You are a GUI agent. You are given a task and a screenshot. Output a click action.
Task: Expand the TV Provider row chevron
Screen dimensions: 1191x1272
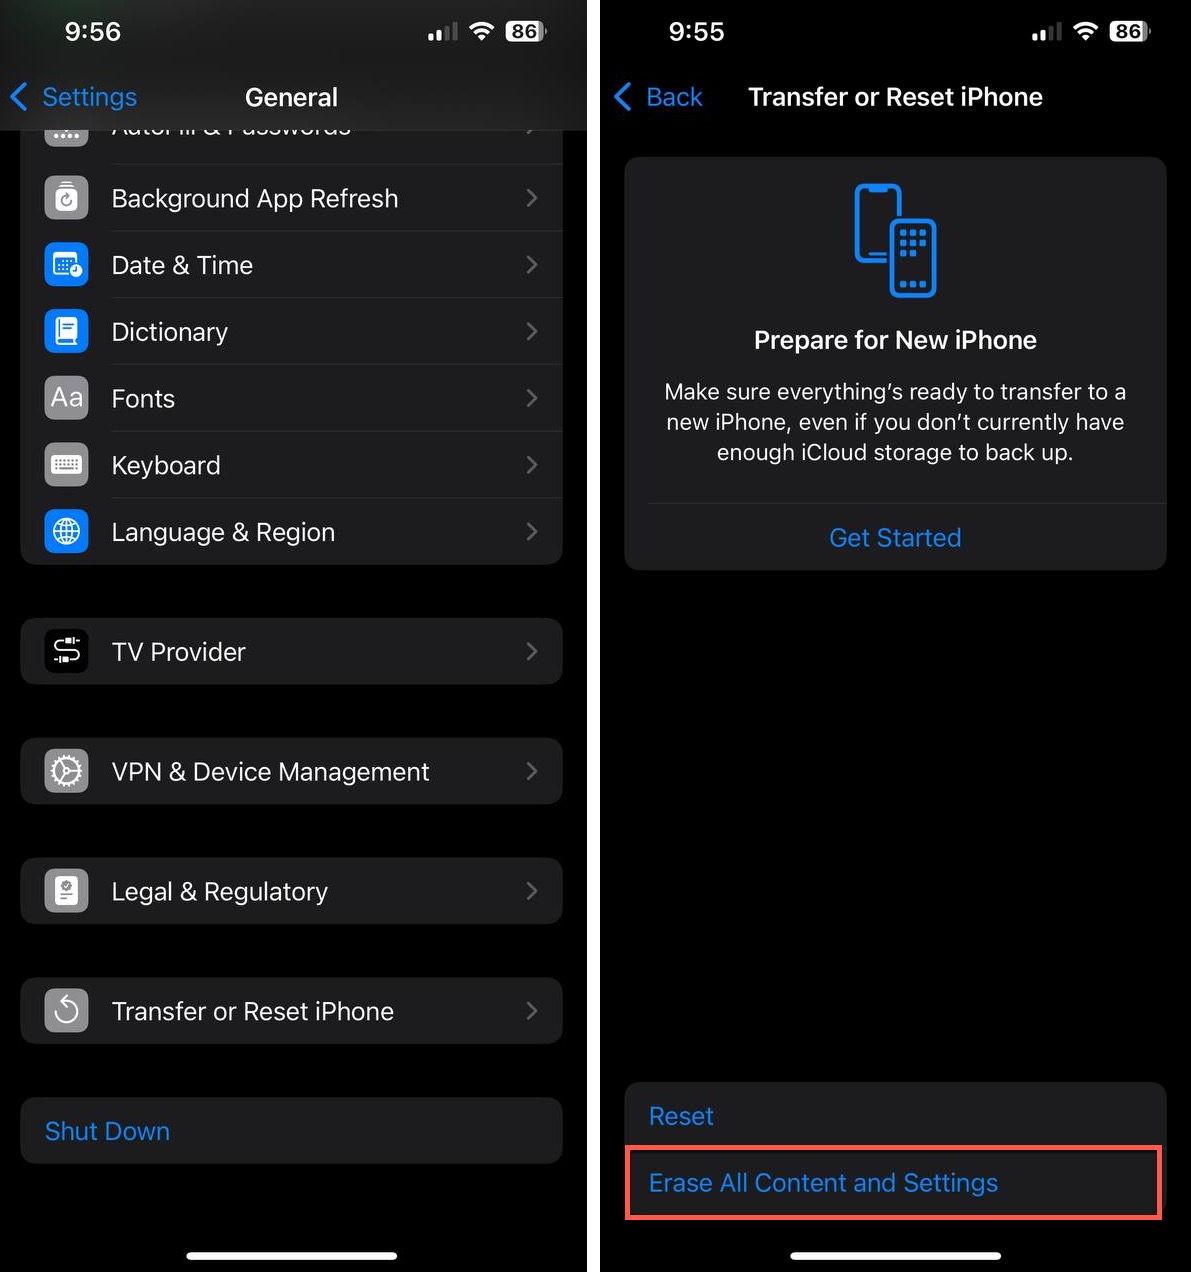point(532,651)
